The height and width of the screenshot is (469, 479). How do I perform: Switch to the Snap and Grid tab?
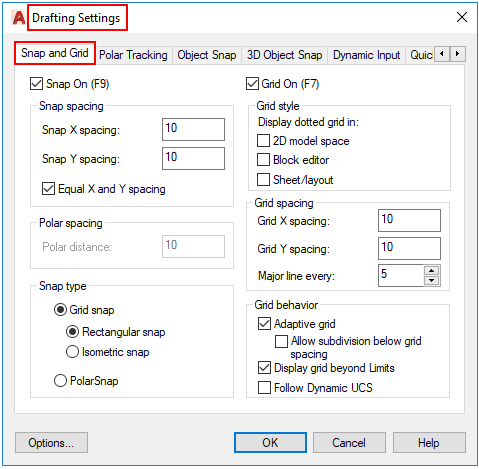55,53
